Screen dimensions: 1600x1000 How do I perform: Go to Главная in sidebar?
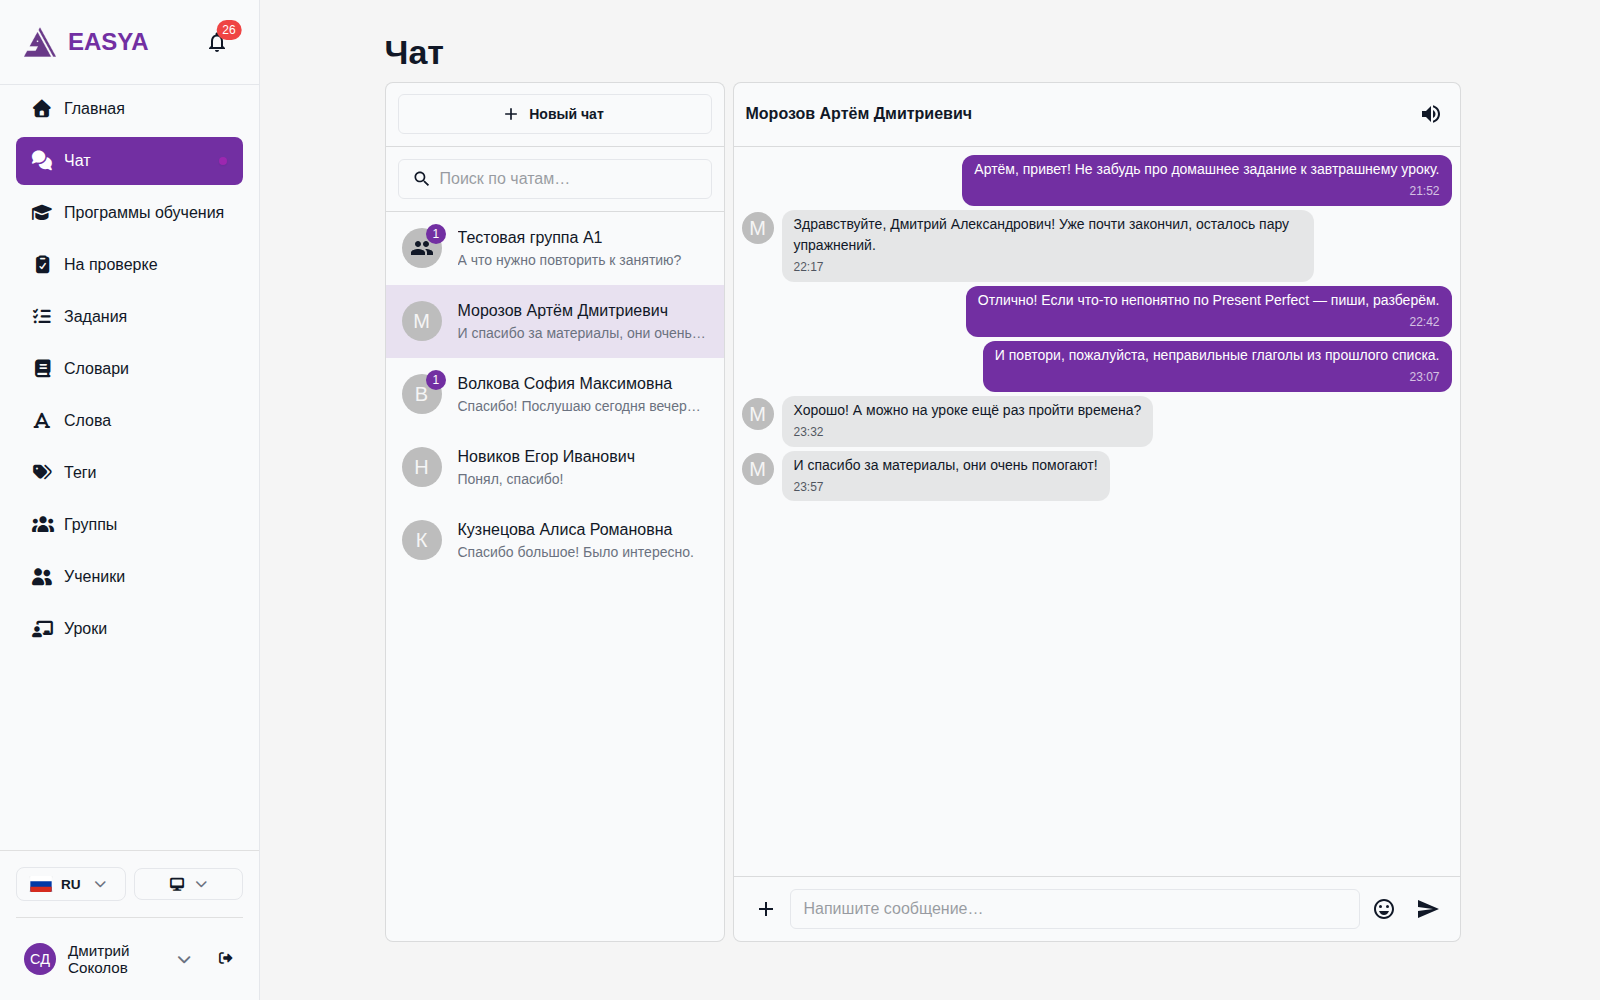click(x=129, y=109)
